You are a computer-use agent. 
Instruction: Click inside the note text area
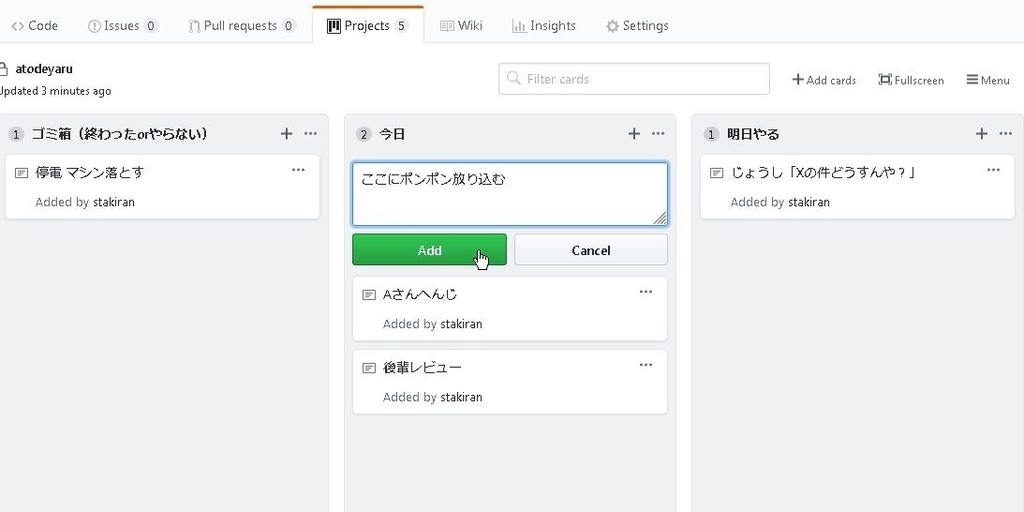tap(509, 194)
